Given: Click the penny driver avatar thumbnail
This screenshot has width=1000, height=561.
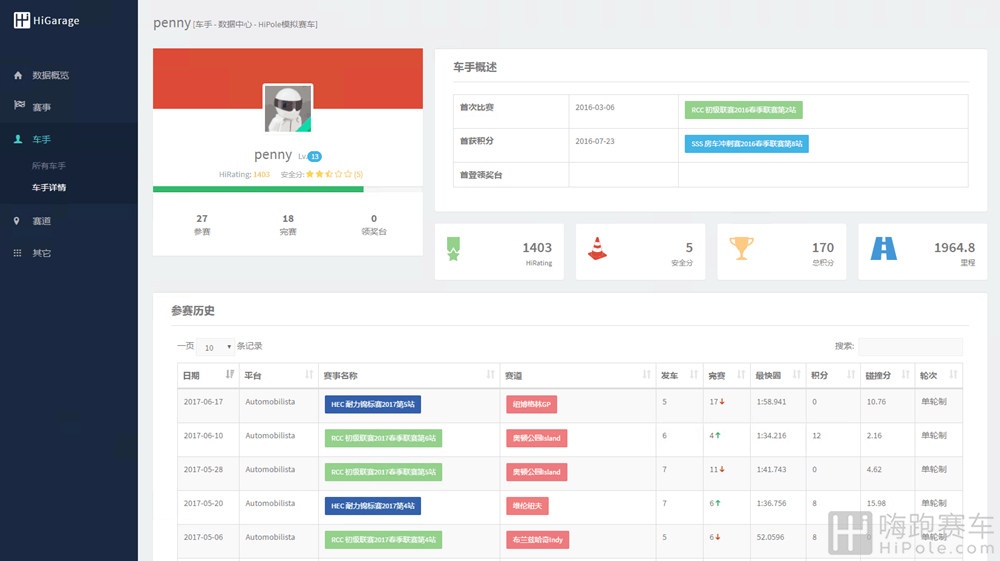Looking at the screenshot, I should pos(288,109).
